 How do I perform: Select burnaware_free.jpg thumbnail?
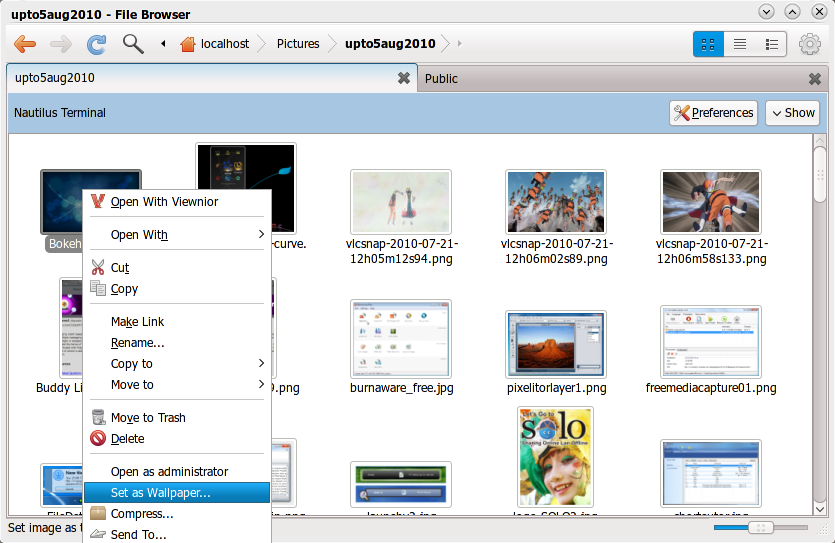pyautogui.click(x=401, y=339)
